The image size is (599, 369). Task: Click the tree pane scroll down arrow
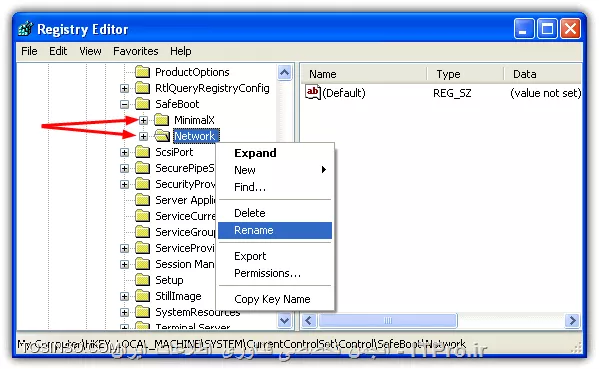[285, 320]
